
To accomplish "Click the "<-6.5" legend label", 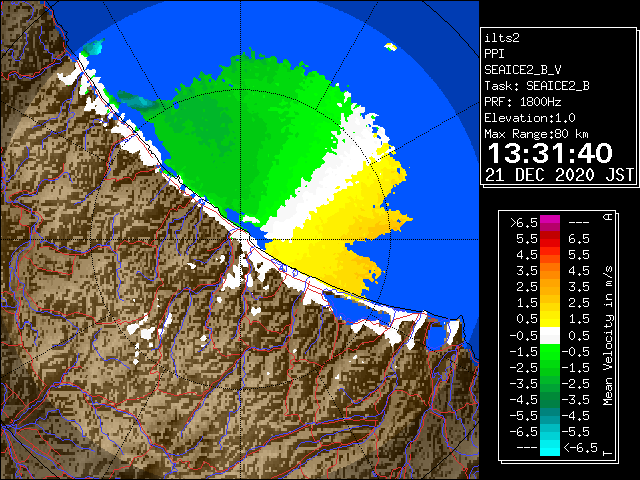I will [x=580, y=448].
